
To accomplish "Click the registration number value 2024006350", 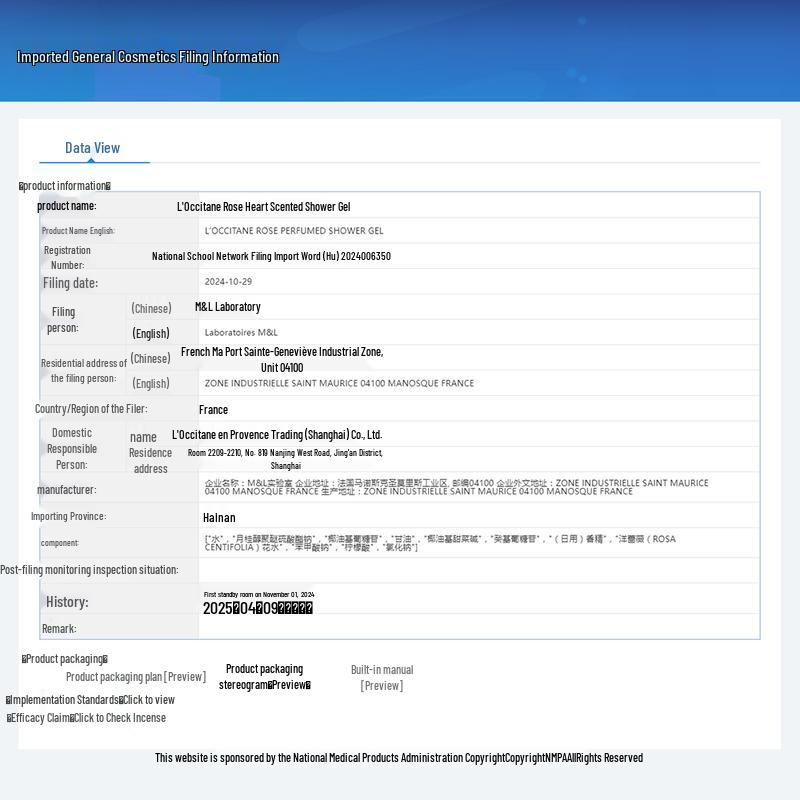I will click(271, 257).
